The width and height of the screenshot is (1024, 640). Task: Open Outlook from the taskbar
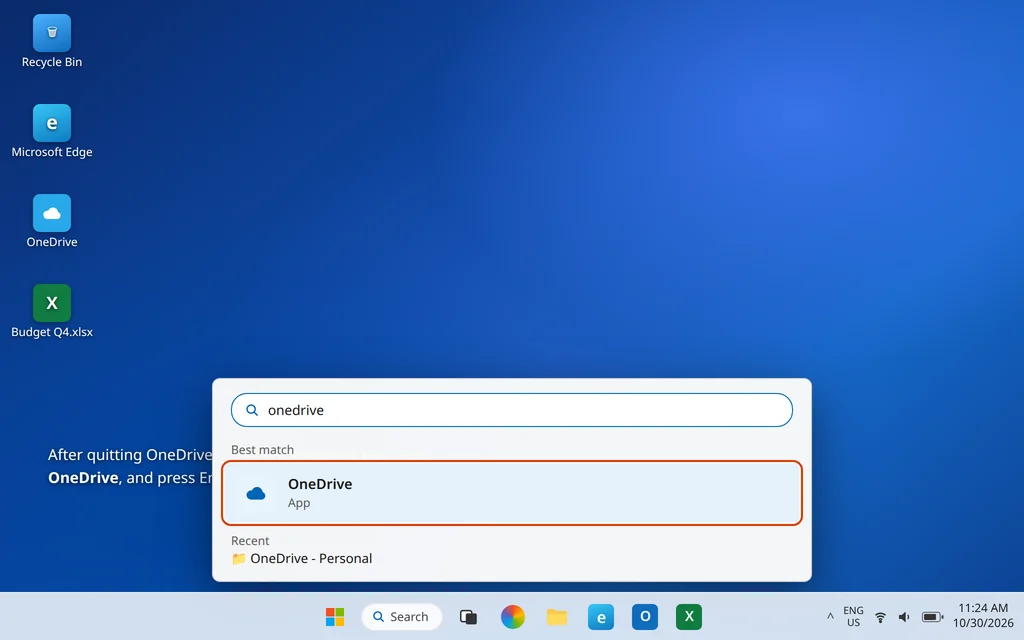[x=645, y=616]
